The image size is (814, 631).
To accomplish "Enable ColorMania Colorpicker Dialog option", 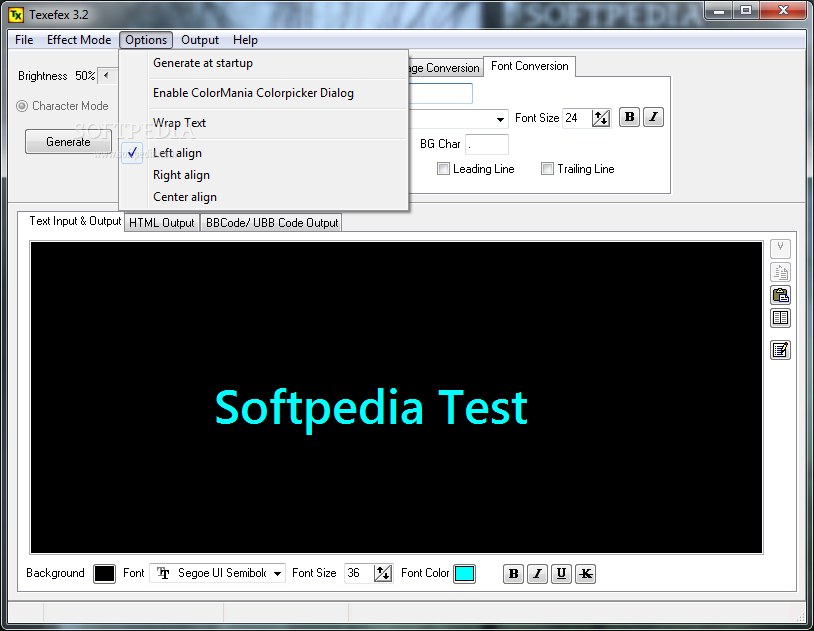I will tap(264, 93).
